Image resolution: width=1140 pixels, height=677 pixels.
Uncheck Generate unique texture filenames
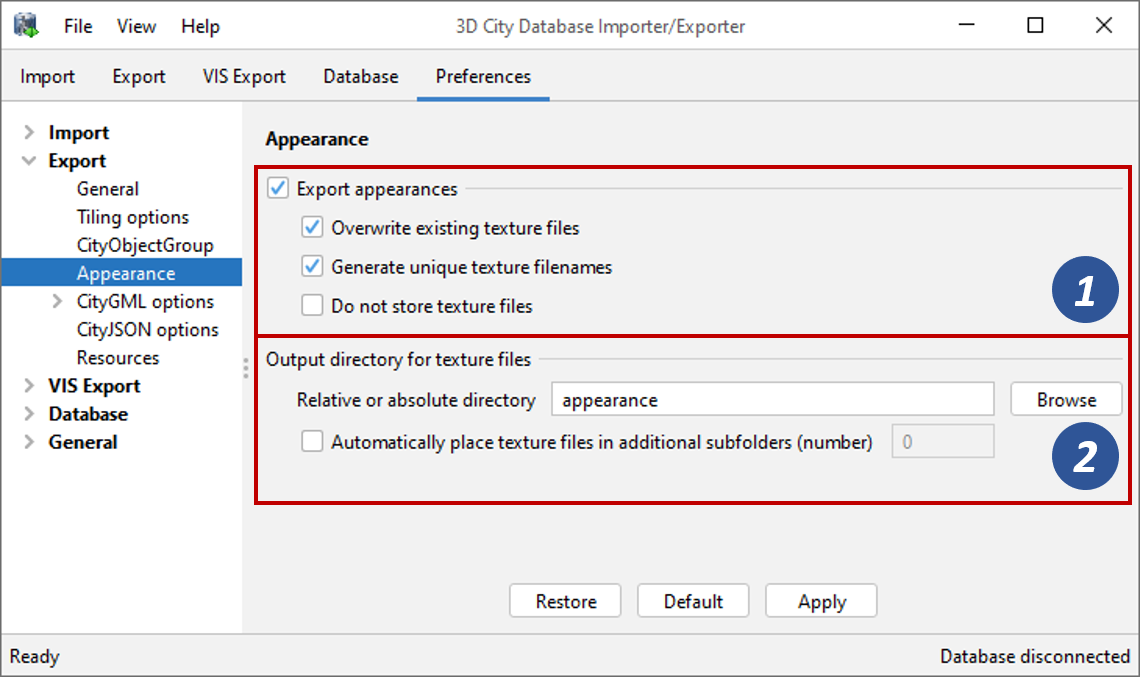click(x=313, y=267)
